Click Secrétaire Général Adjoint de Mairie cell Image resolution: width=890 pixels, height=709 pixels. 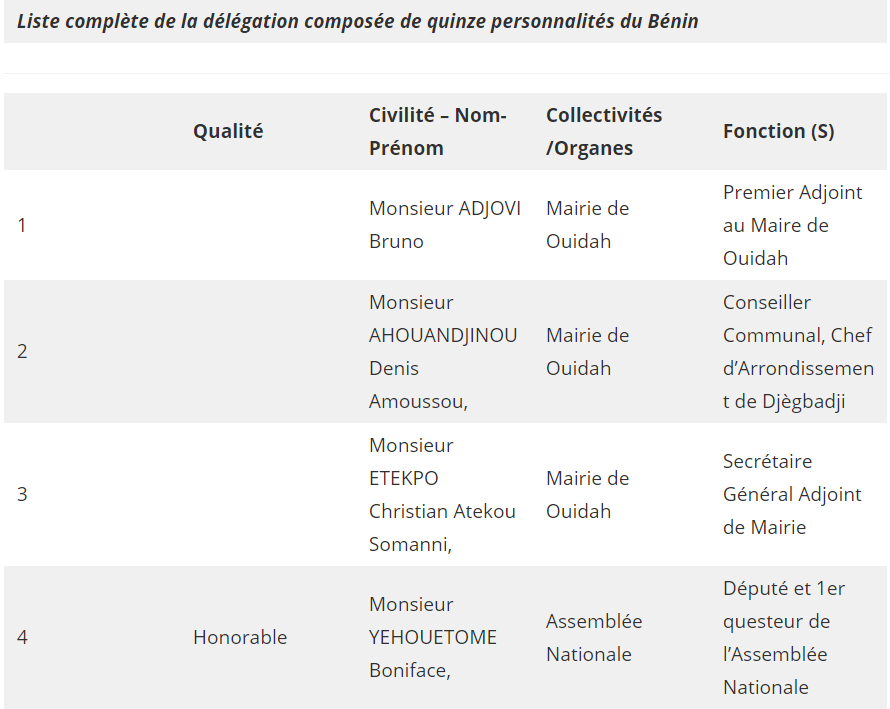(792, 494)
